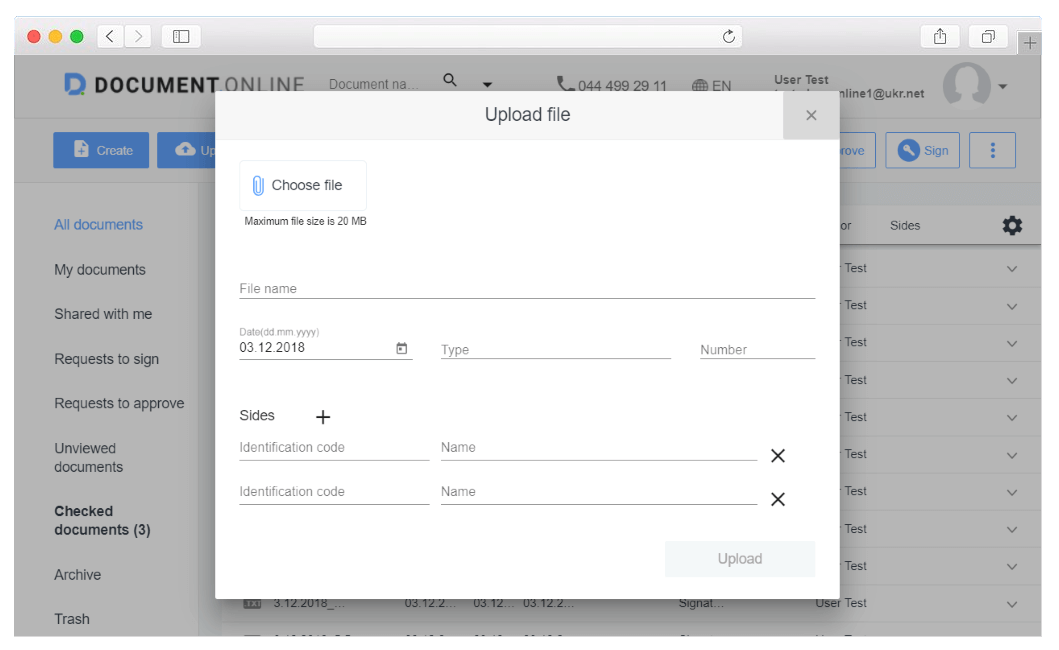Remove the second side row
This screenshot has width=1059, height=650.
point(778,500)
